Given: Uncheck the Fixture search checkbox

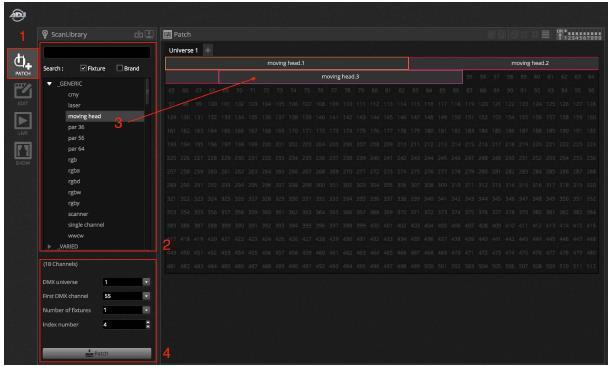Looking at the screenshot, I should (x=83, y=68).
